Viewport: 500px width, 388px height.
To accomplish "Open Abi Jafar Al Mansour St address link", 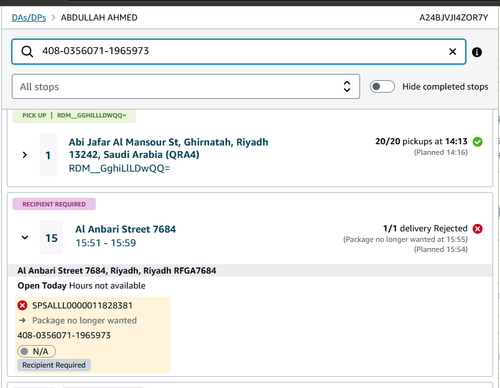I will pyautogui.click(x=168, y=148).
